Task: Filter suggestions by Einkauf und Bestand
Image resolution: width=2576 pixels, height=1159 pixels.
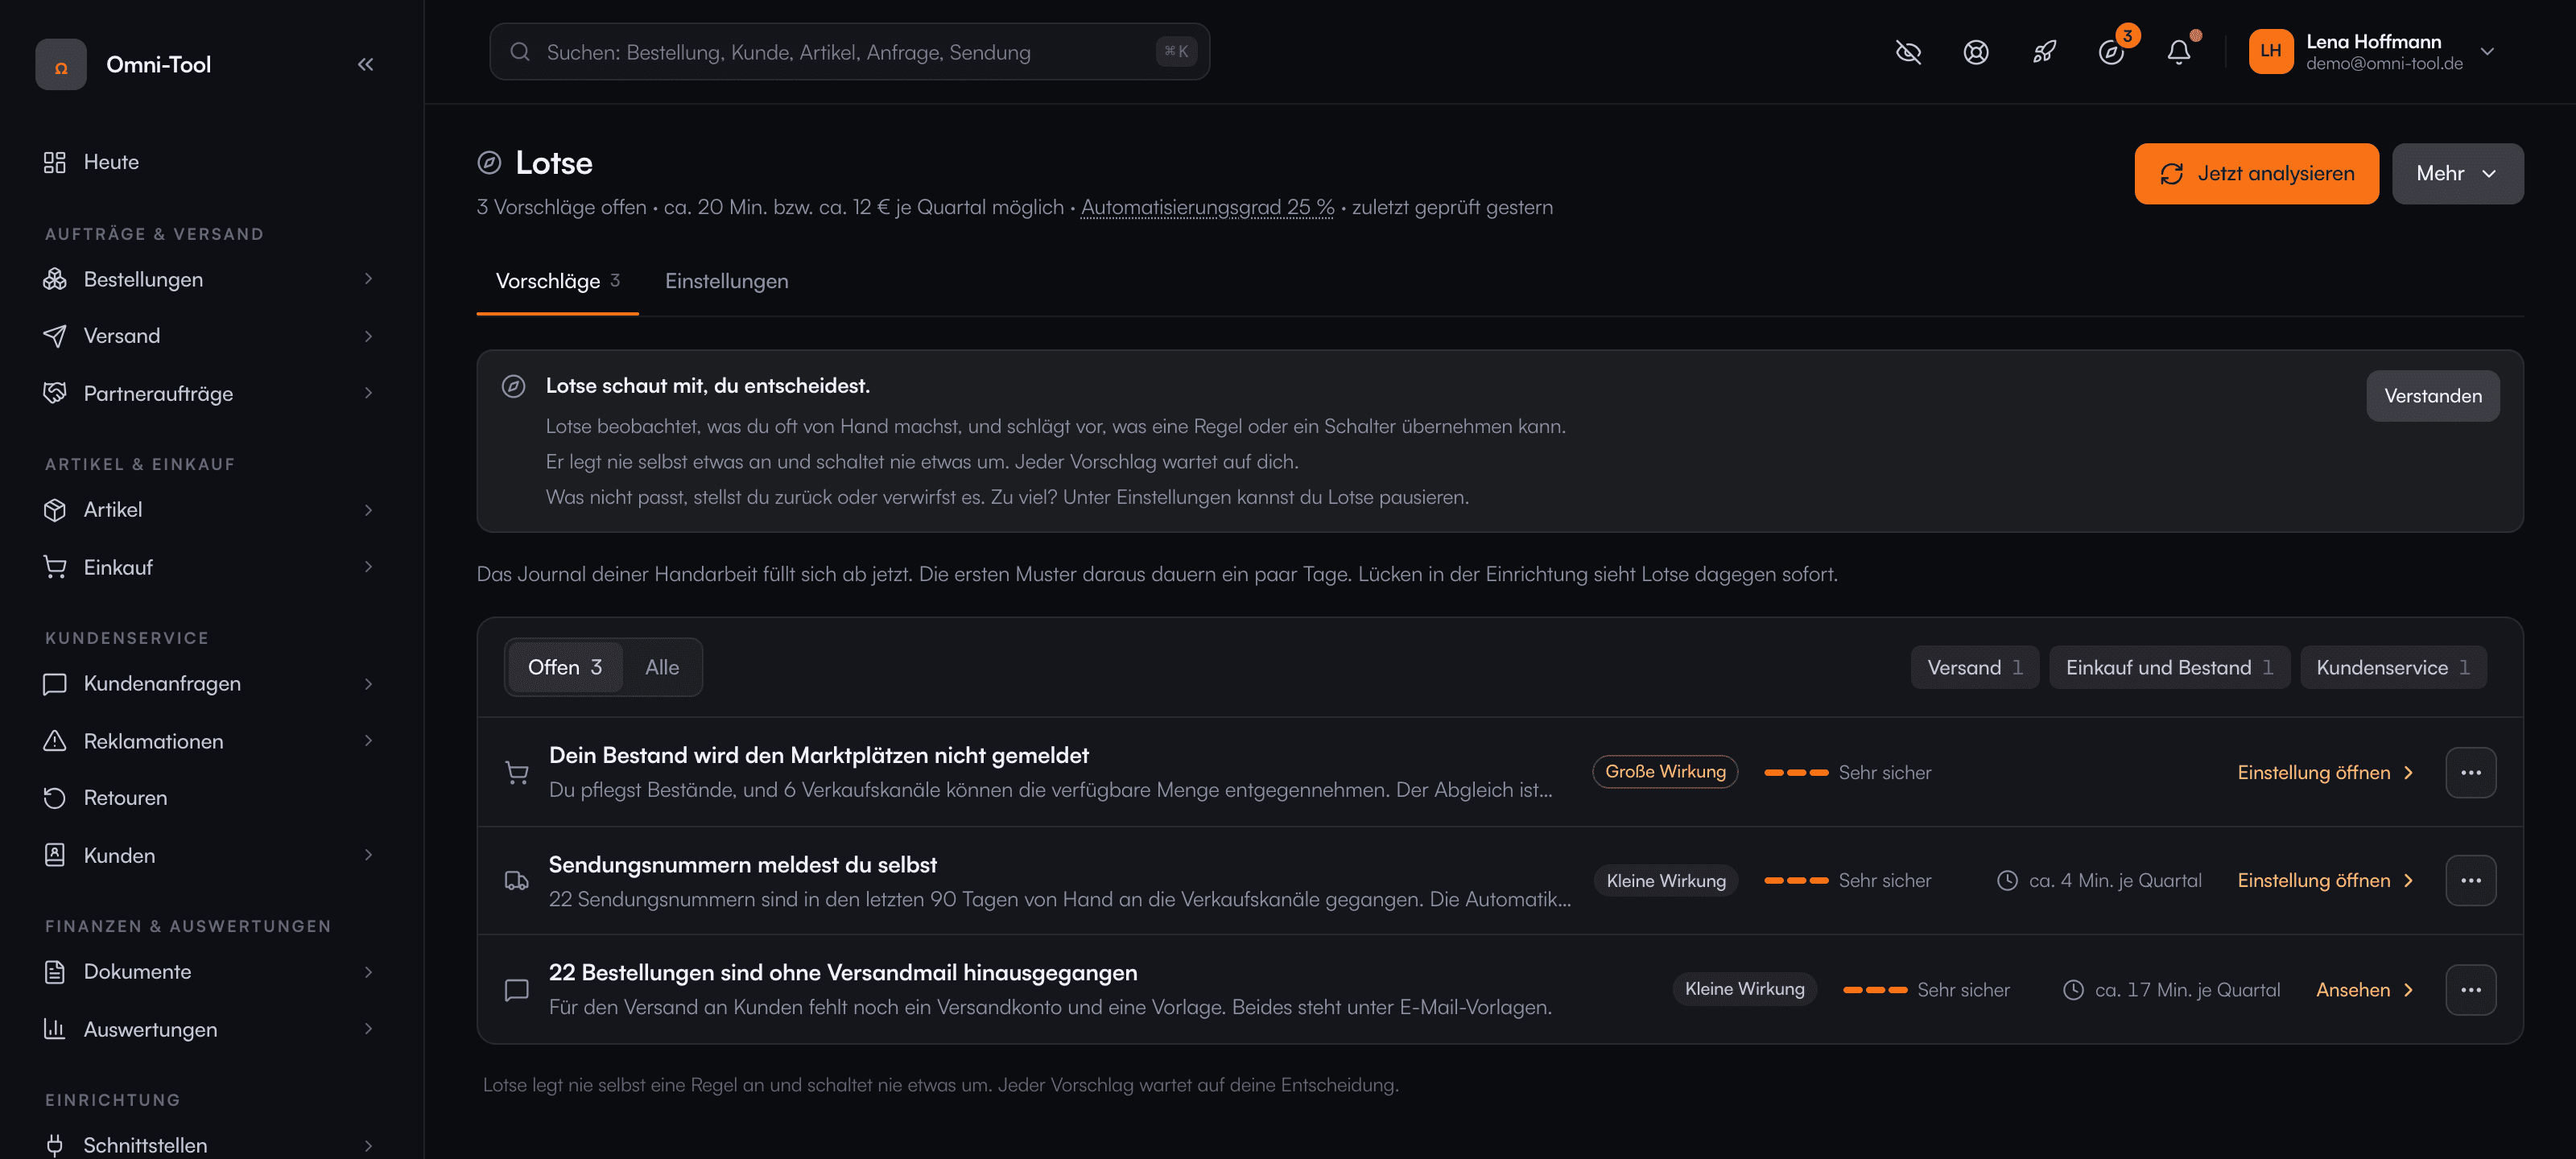Action: click(x=2169, y=668)
